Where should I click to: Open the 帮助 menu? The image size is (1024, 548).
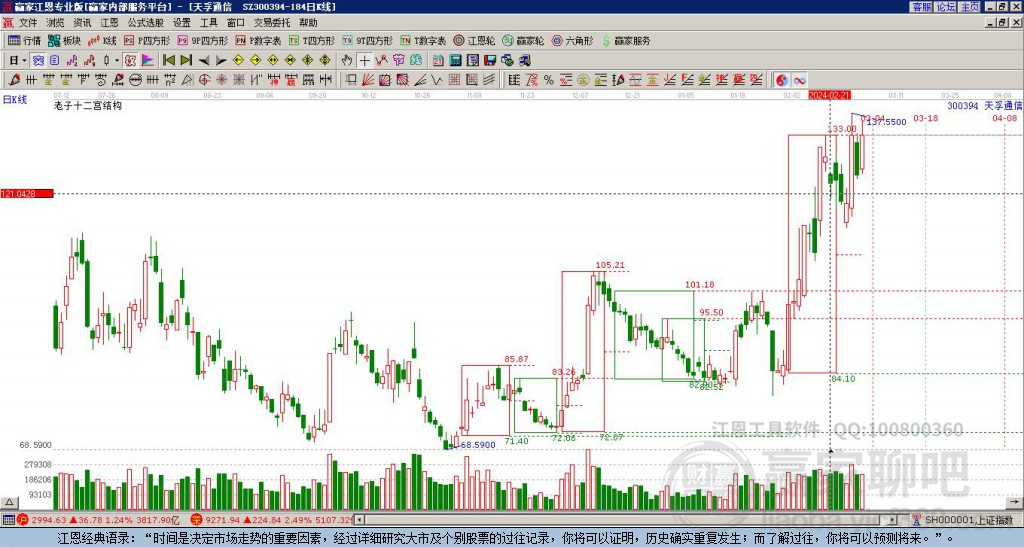click(x=308, y=23)
